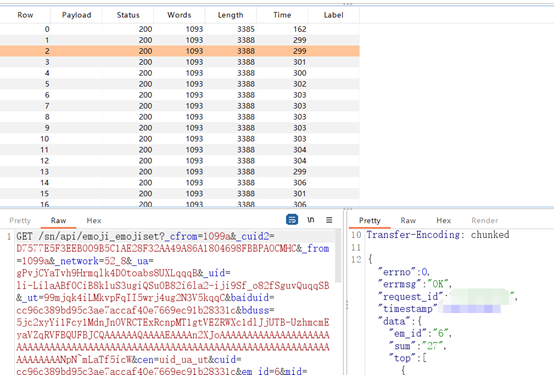Select result row number 11
This screenshot has width=554, height=375.
180,150
